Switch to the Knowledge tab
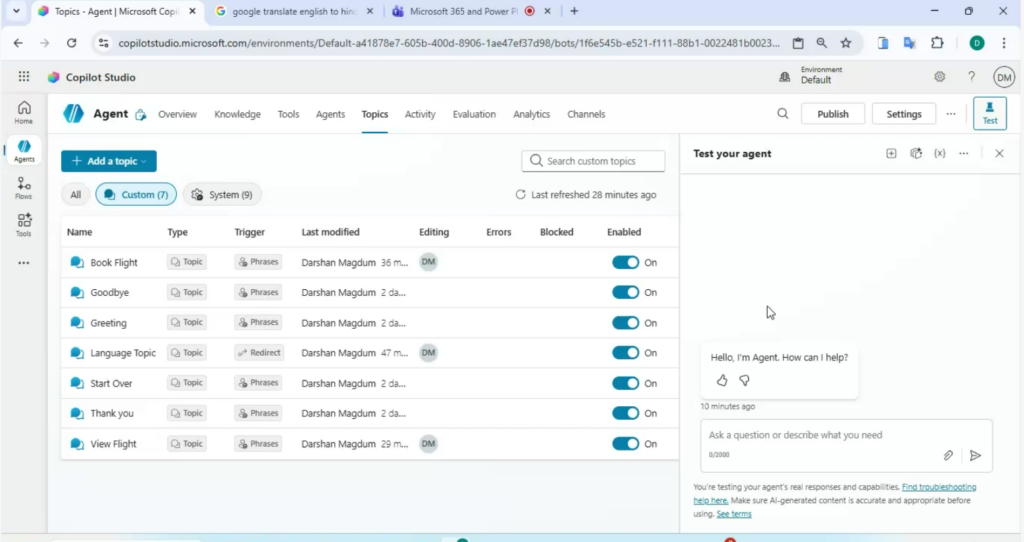Screen dimensions: 1024x542 point(237,114)
